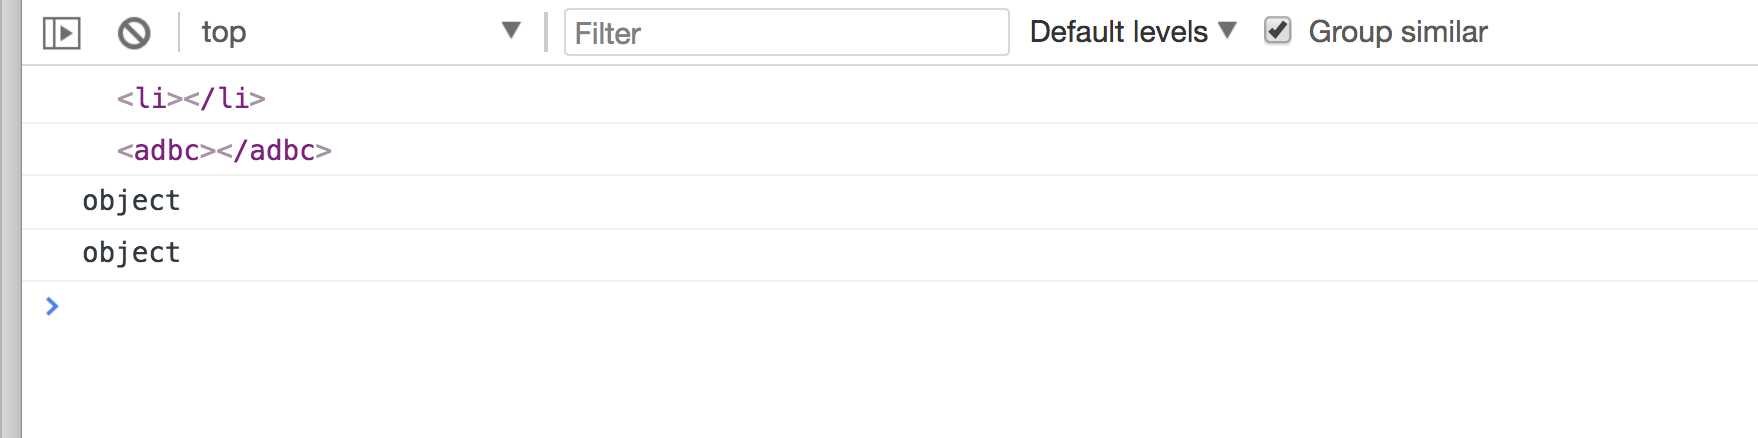Clear the console output
Image resolution: width=1758 pixels, height=438 pixels.
point(134,33)
